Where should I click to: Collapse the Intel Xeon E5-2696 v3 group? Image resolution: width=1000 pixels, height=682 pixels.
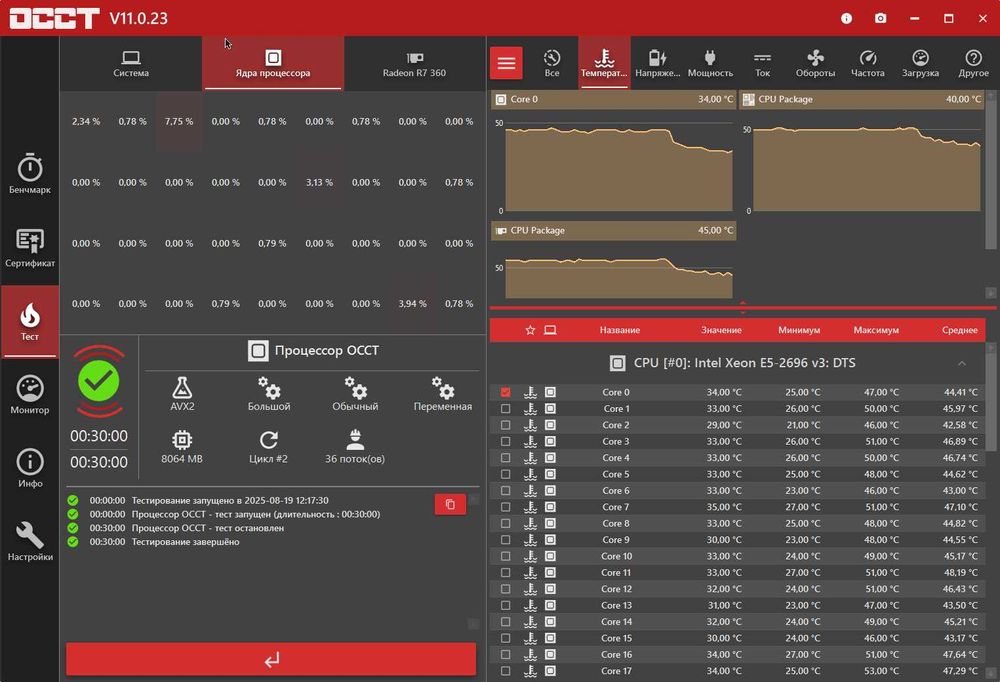[x=961, y=363]
